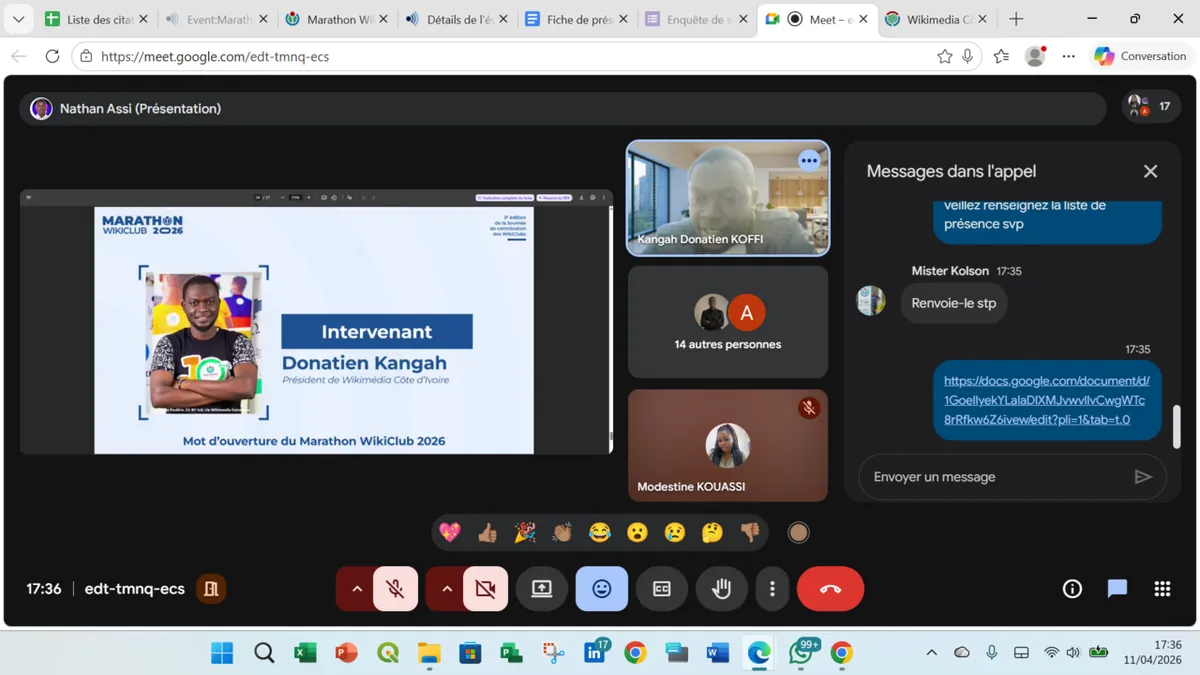Send the thumbs down reaction
This screenshot has width=1200, height=675.
pos(750,533)
